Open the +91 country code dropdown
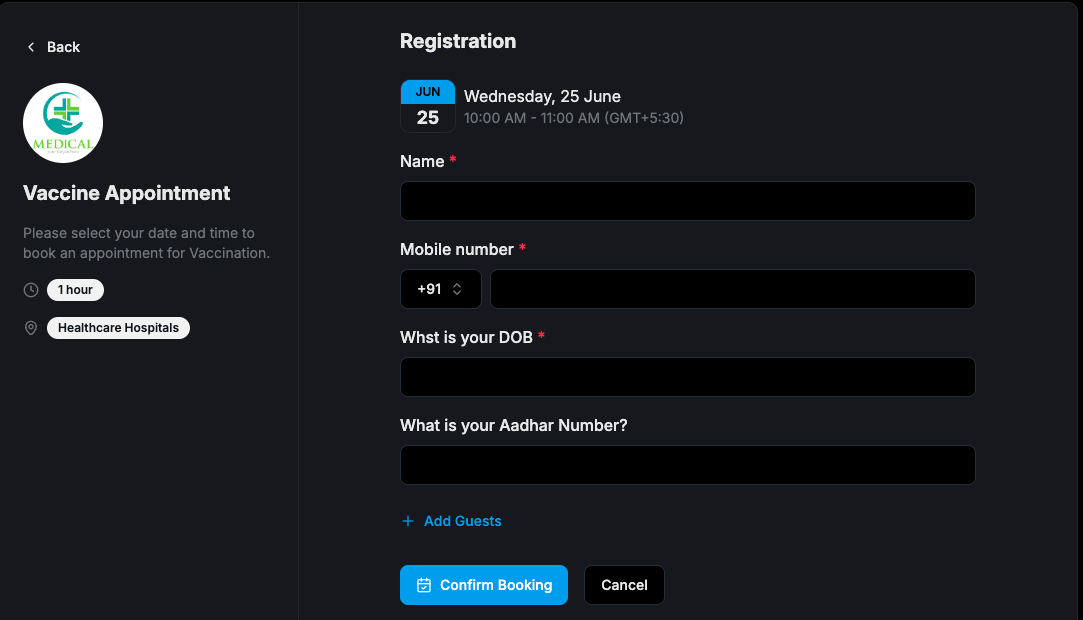The image size is (1083, 620). pyautogui.click(x=441, y=289)
